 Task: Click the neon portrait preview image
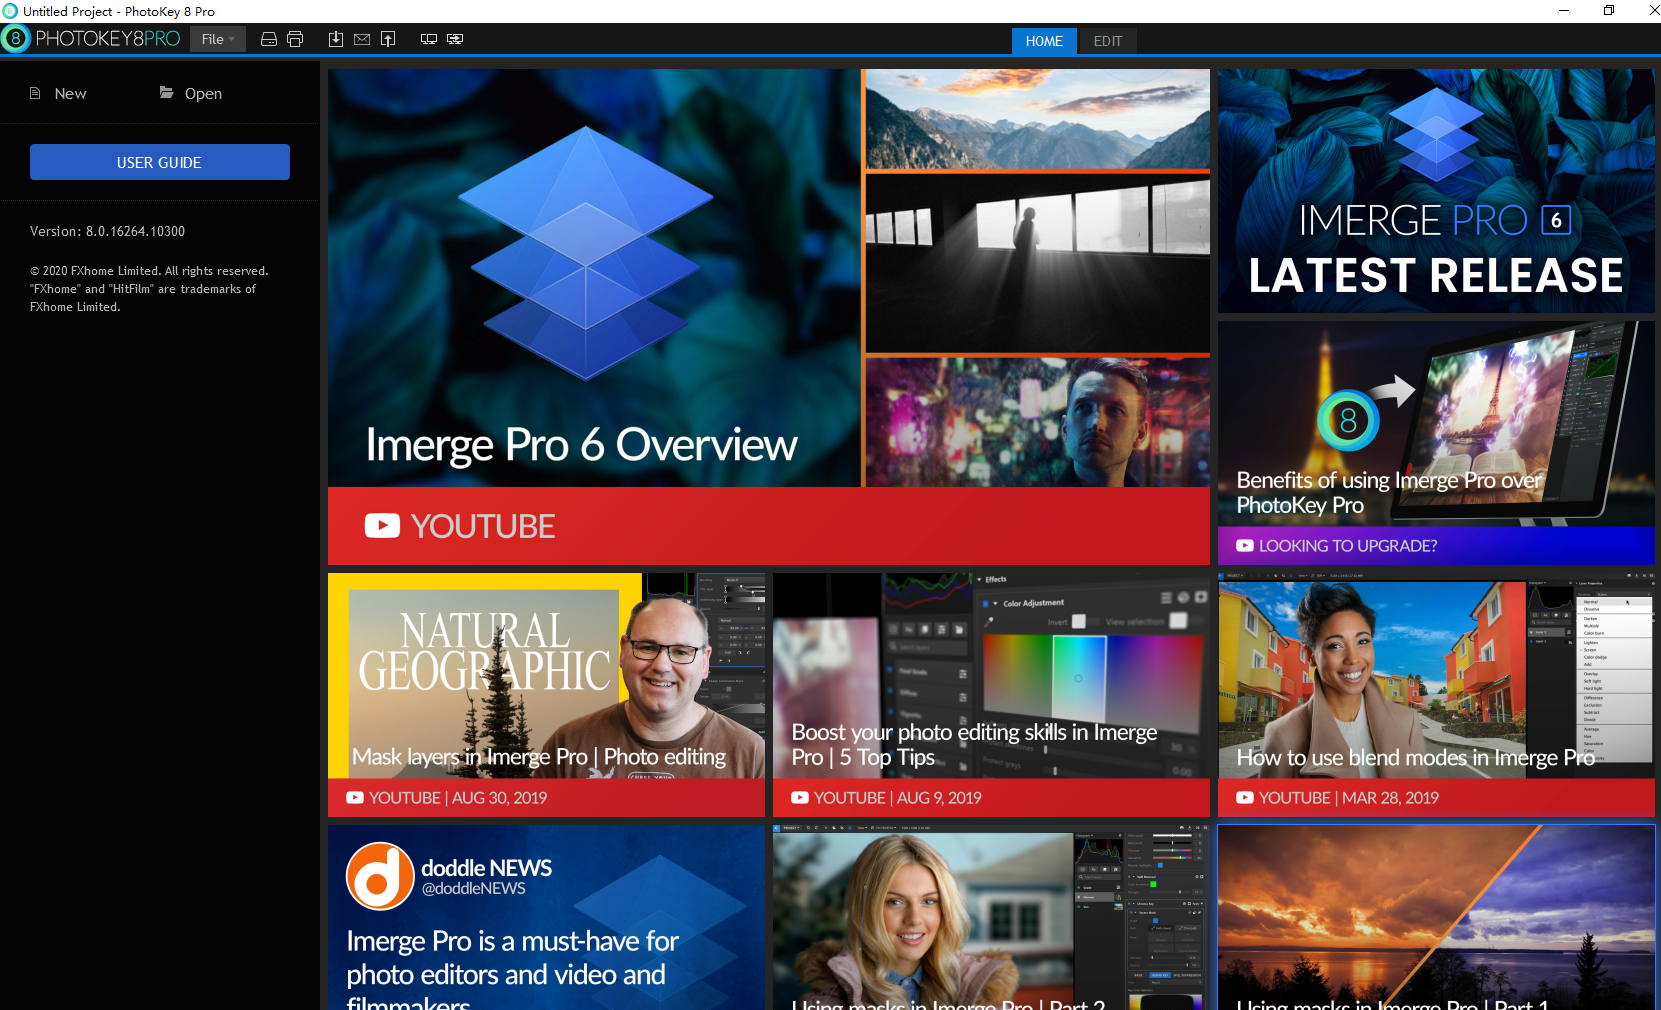pyautogui.click(x=1037, y=422)
